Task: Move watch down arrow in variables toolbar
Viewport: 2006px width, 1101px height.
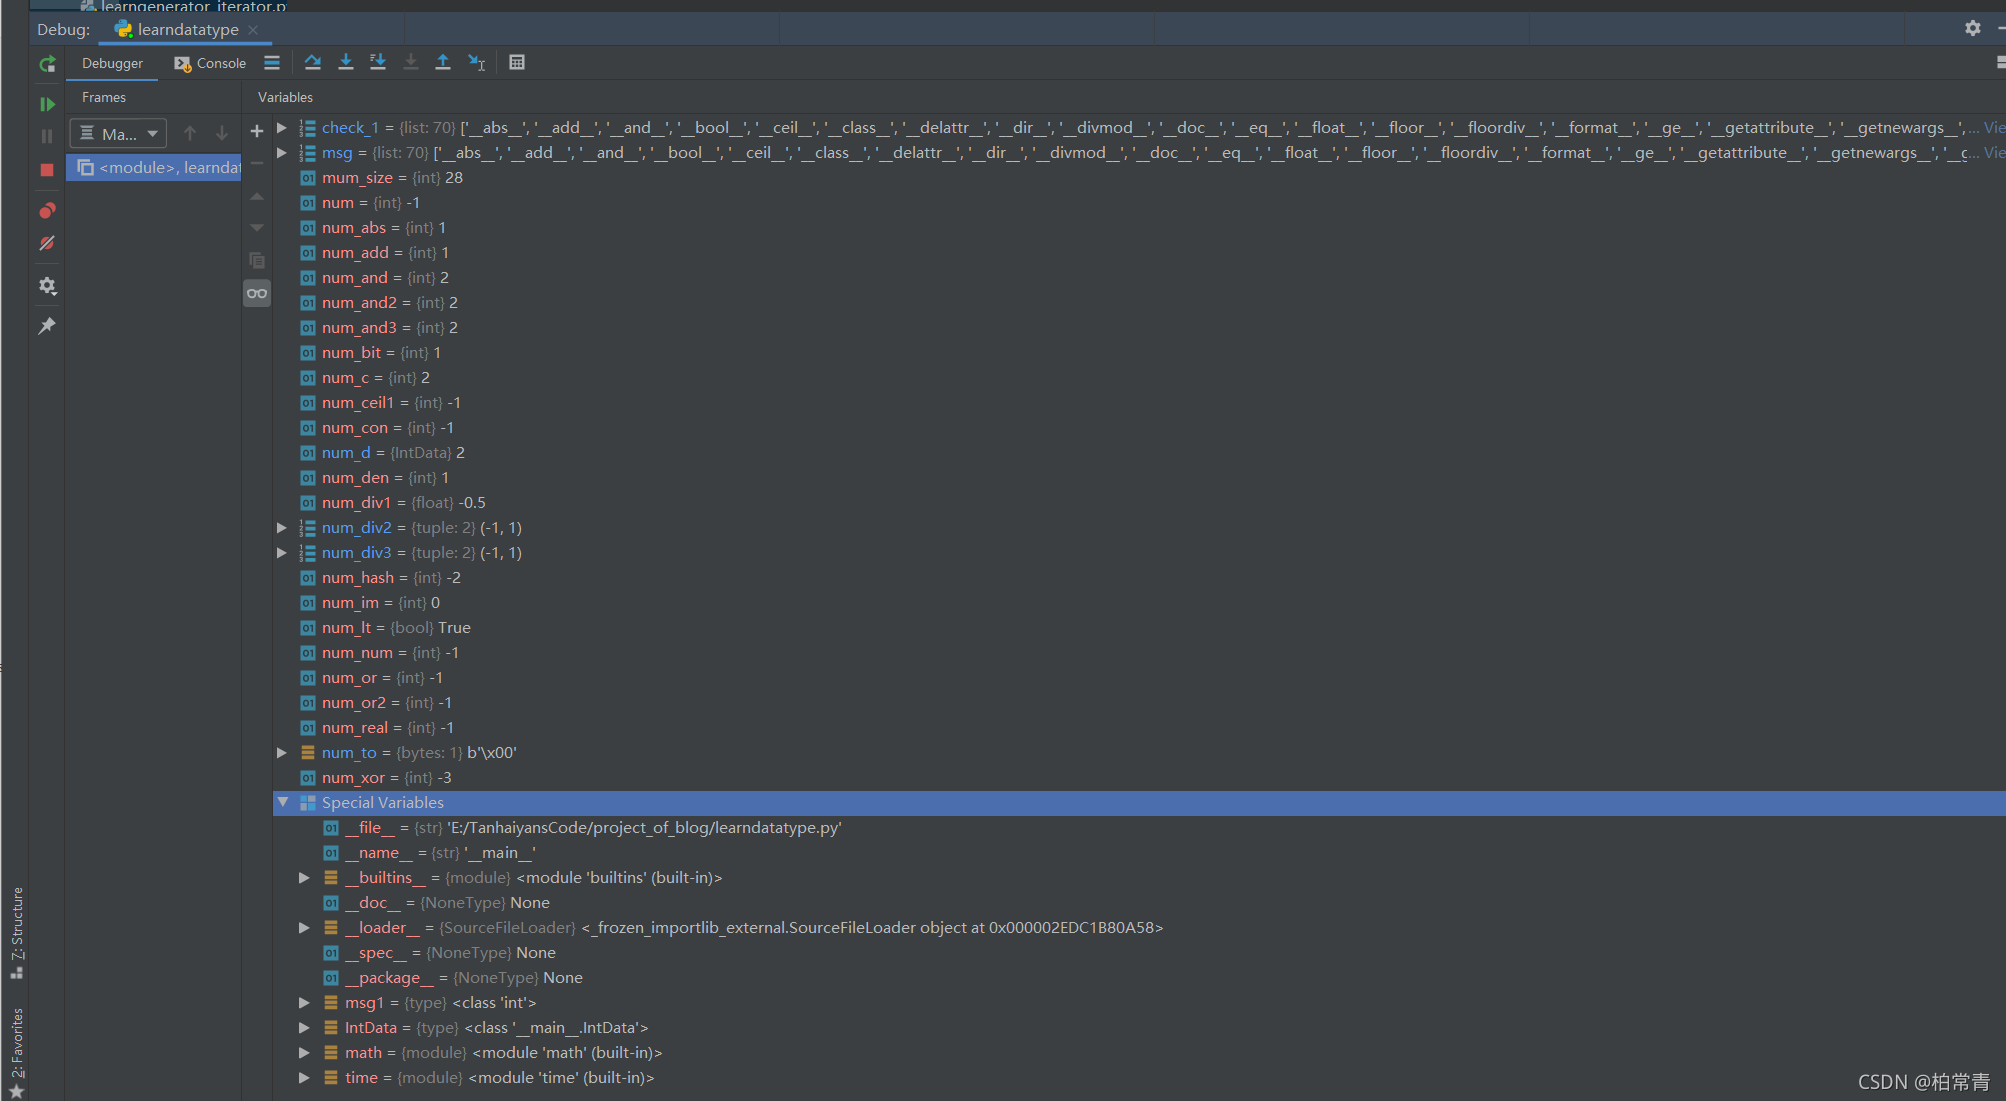Action: pyautogui.click(x=257, y=228)
